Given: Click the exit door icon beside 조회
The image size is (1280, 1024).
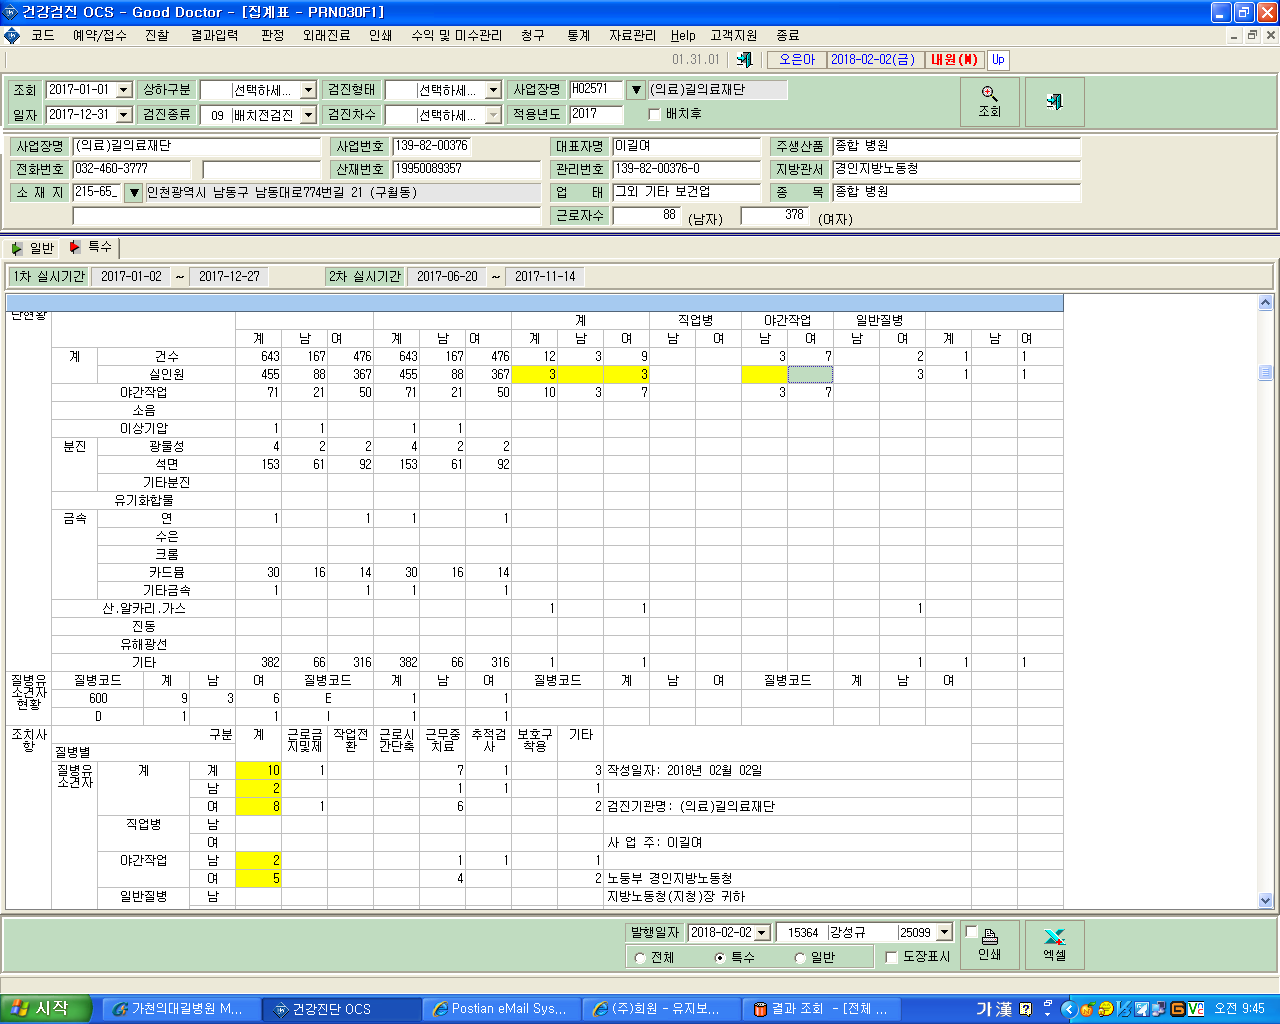Looking at the screenshot, I should point(1054,101).
